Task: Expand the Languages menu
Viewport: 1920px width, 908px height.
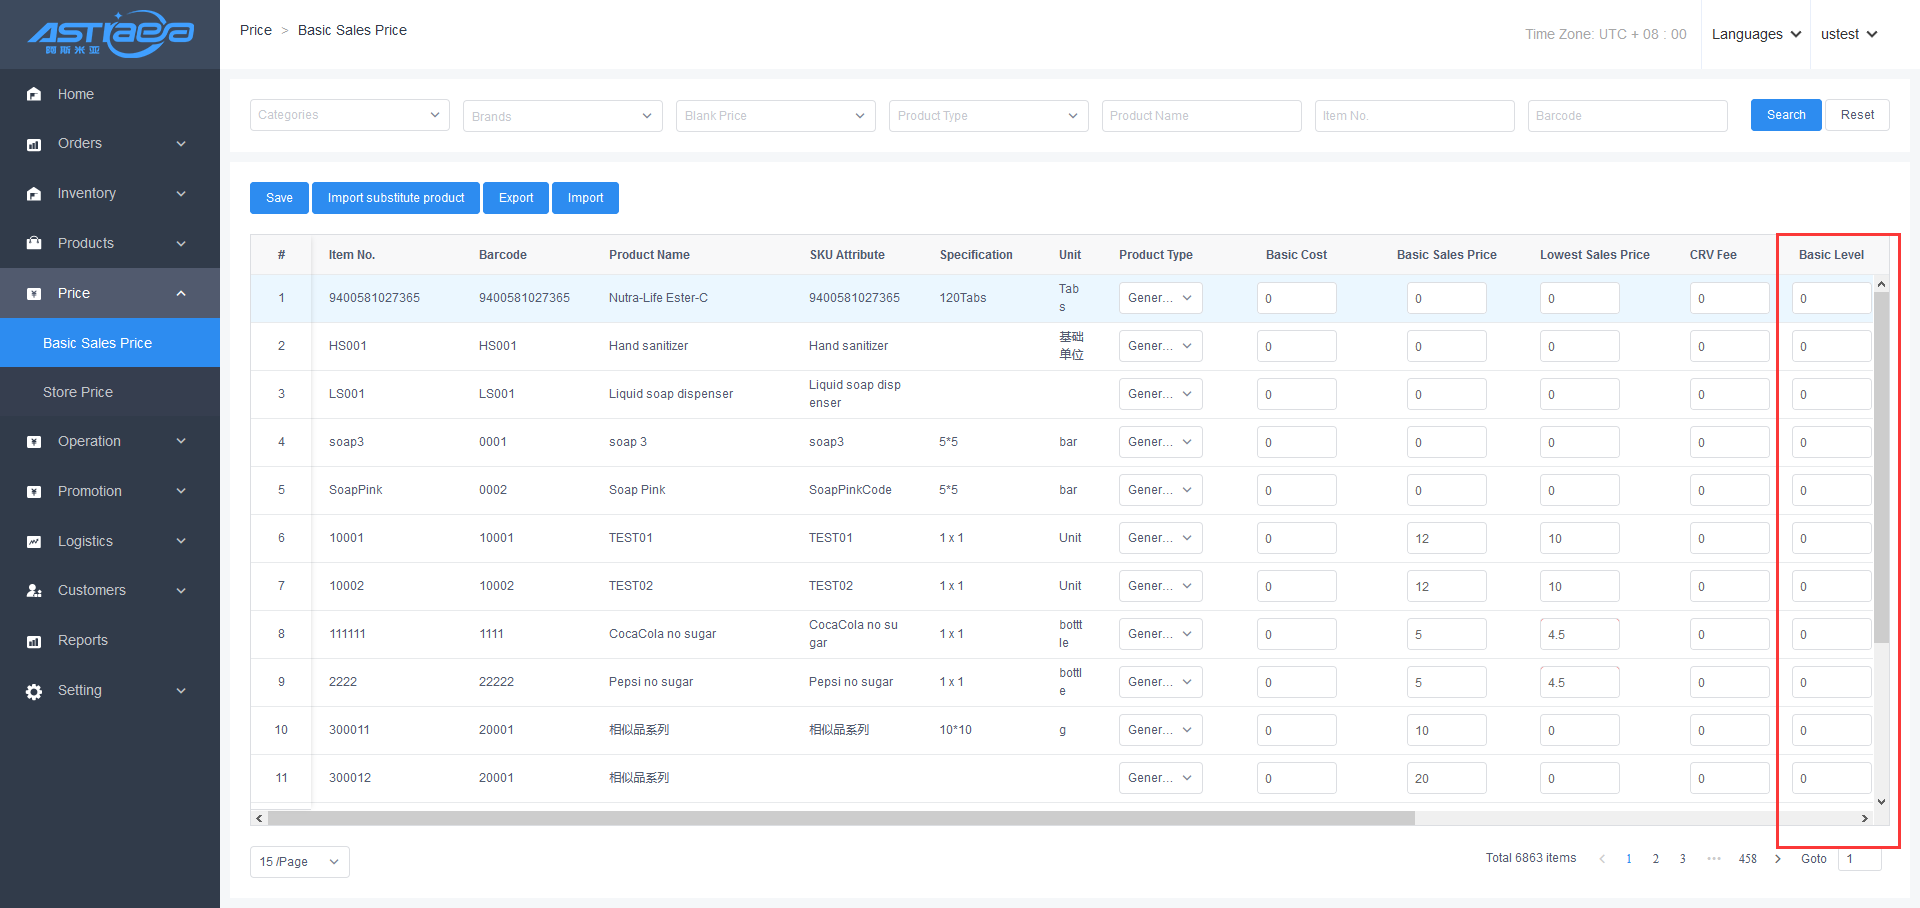Action: (x=1756, y=34)
